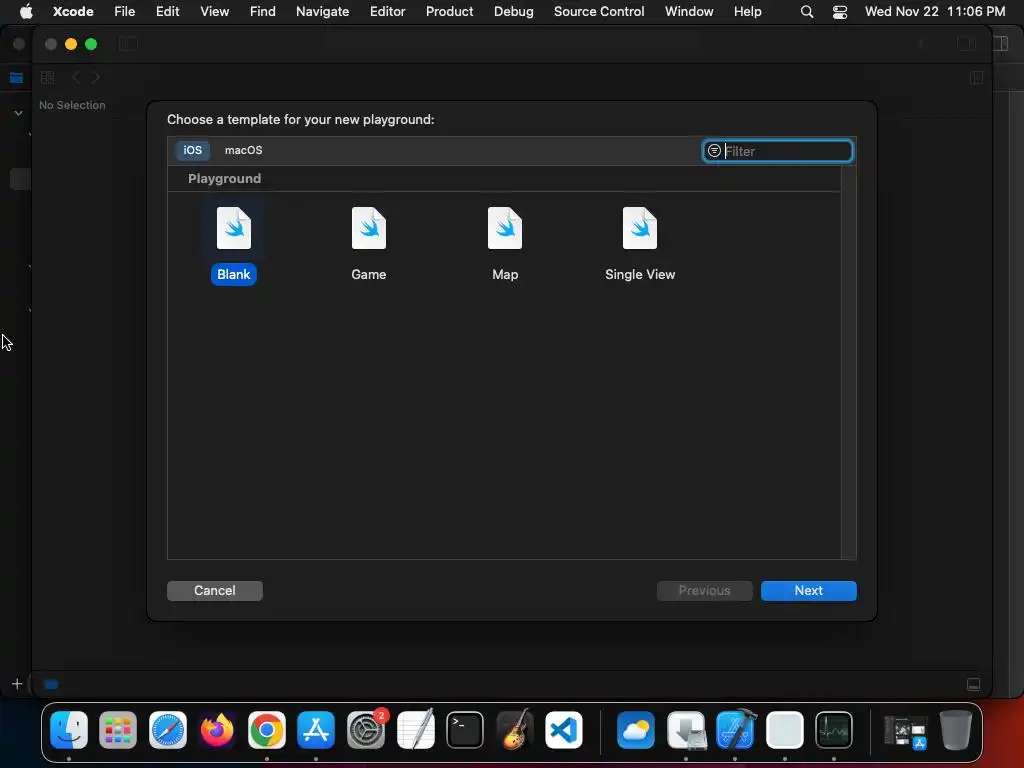Open Terminal from the Dock
The image size is (1024, 768).
pos(465,729)
